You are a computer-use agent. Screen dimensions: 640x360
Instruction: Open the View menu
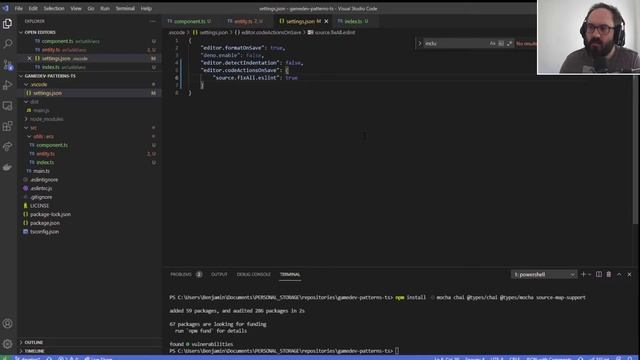(76, 9)
